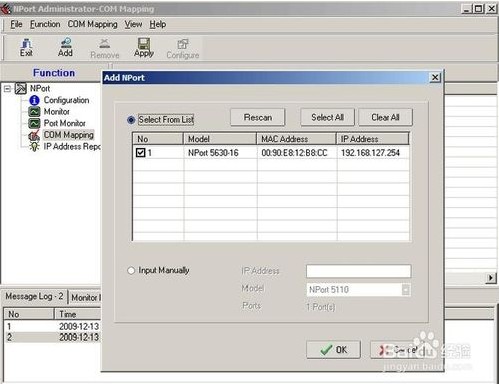Confirm with the OK button
Viewport: 499px width, 388px height.
click(x=333, y=350)
